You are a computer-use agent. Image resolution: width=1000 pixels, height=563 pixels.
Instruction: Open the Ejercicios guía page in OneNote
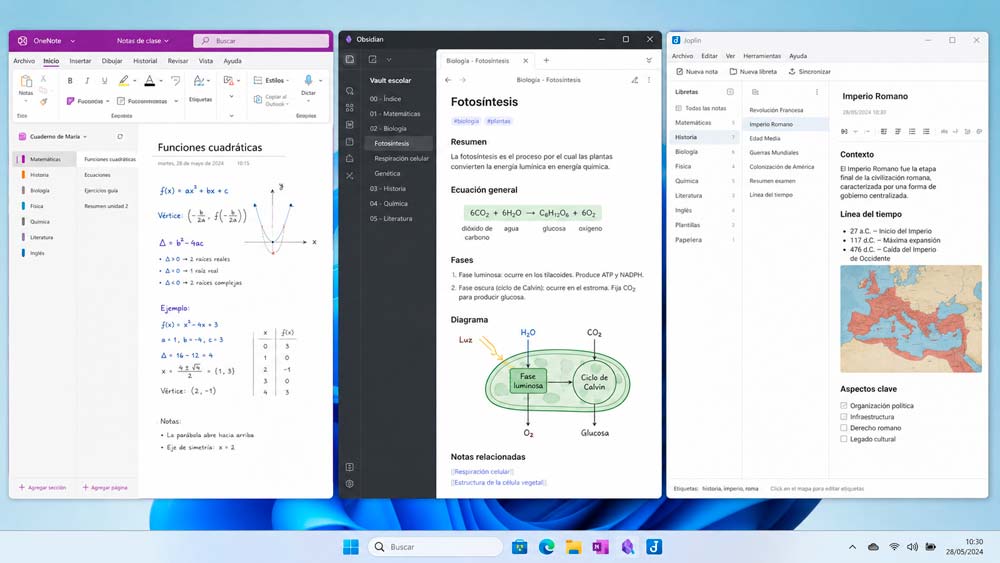pyautogui.click(x=101, y=191)
